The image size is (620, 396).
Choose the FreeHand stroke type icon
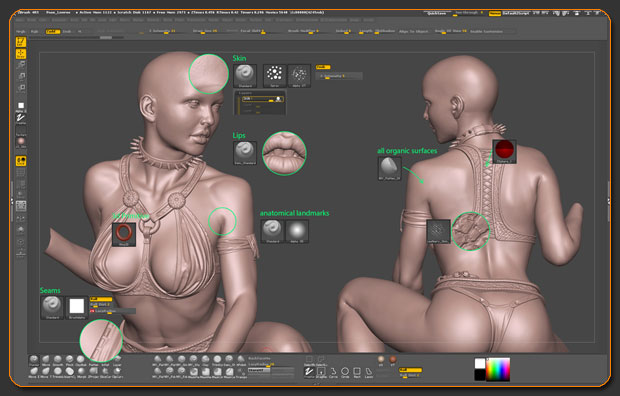coord(309,373)
